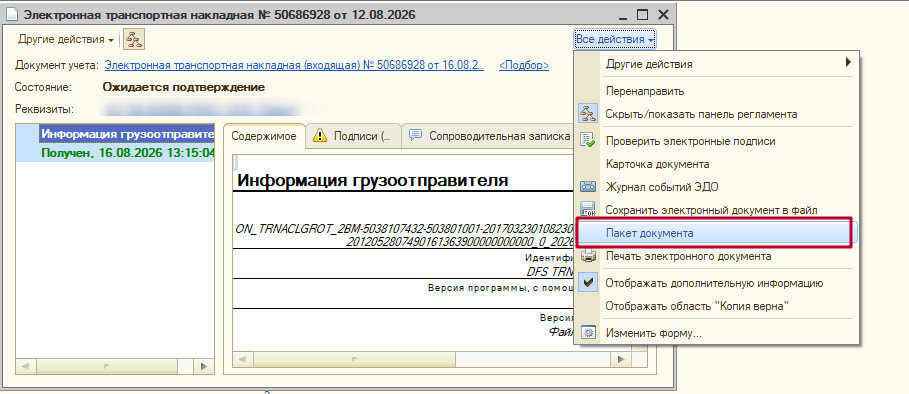Click the ON_TRNACLGROT file identifier text
This screenshot has width=909, height=394.
[405, 235]
